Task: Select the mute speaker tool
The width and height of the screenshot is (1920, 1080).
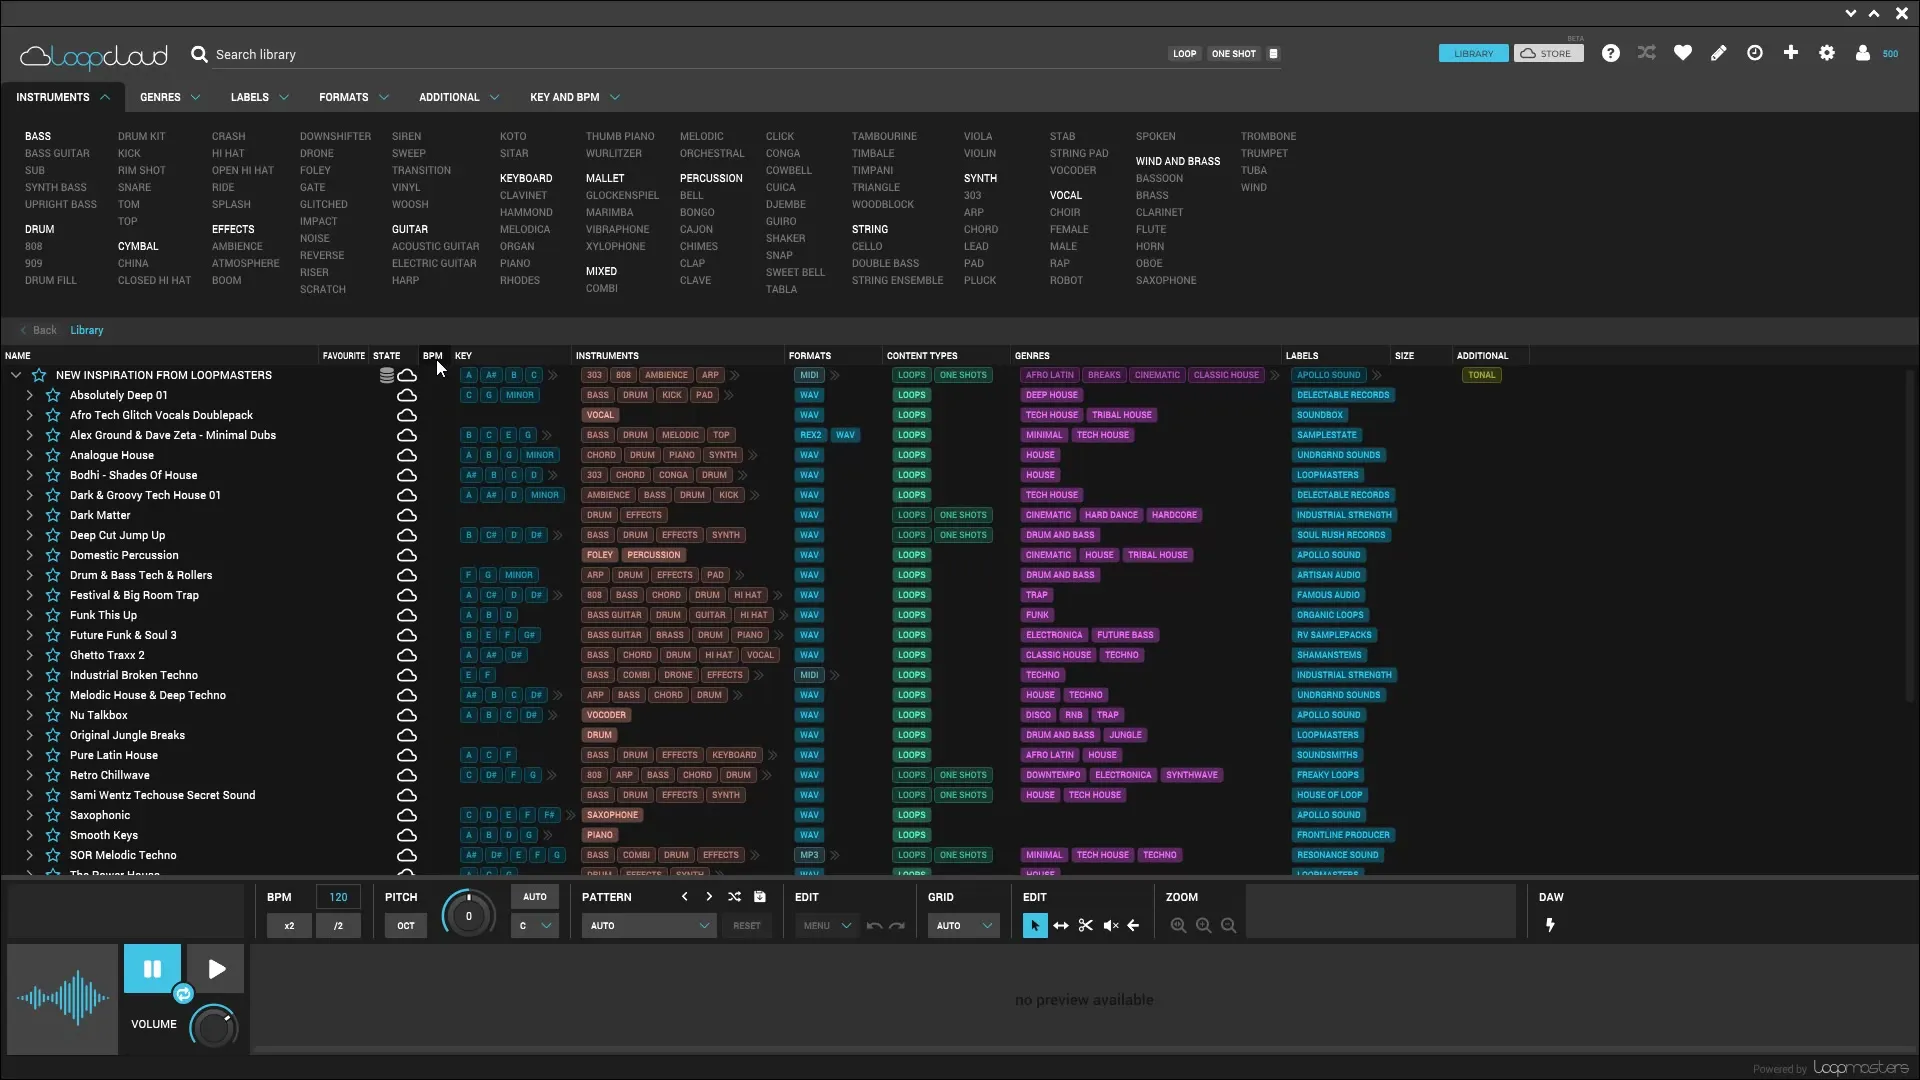Action: point(1110,926)
